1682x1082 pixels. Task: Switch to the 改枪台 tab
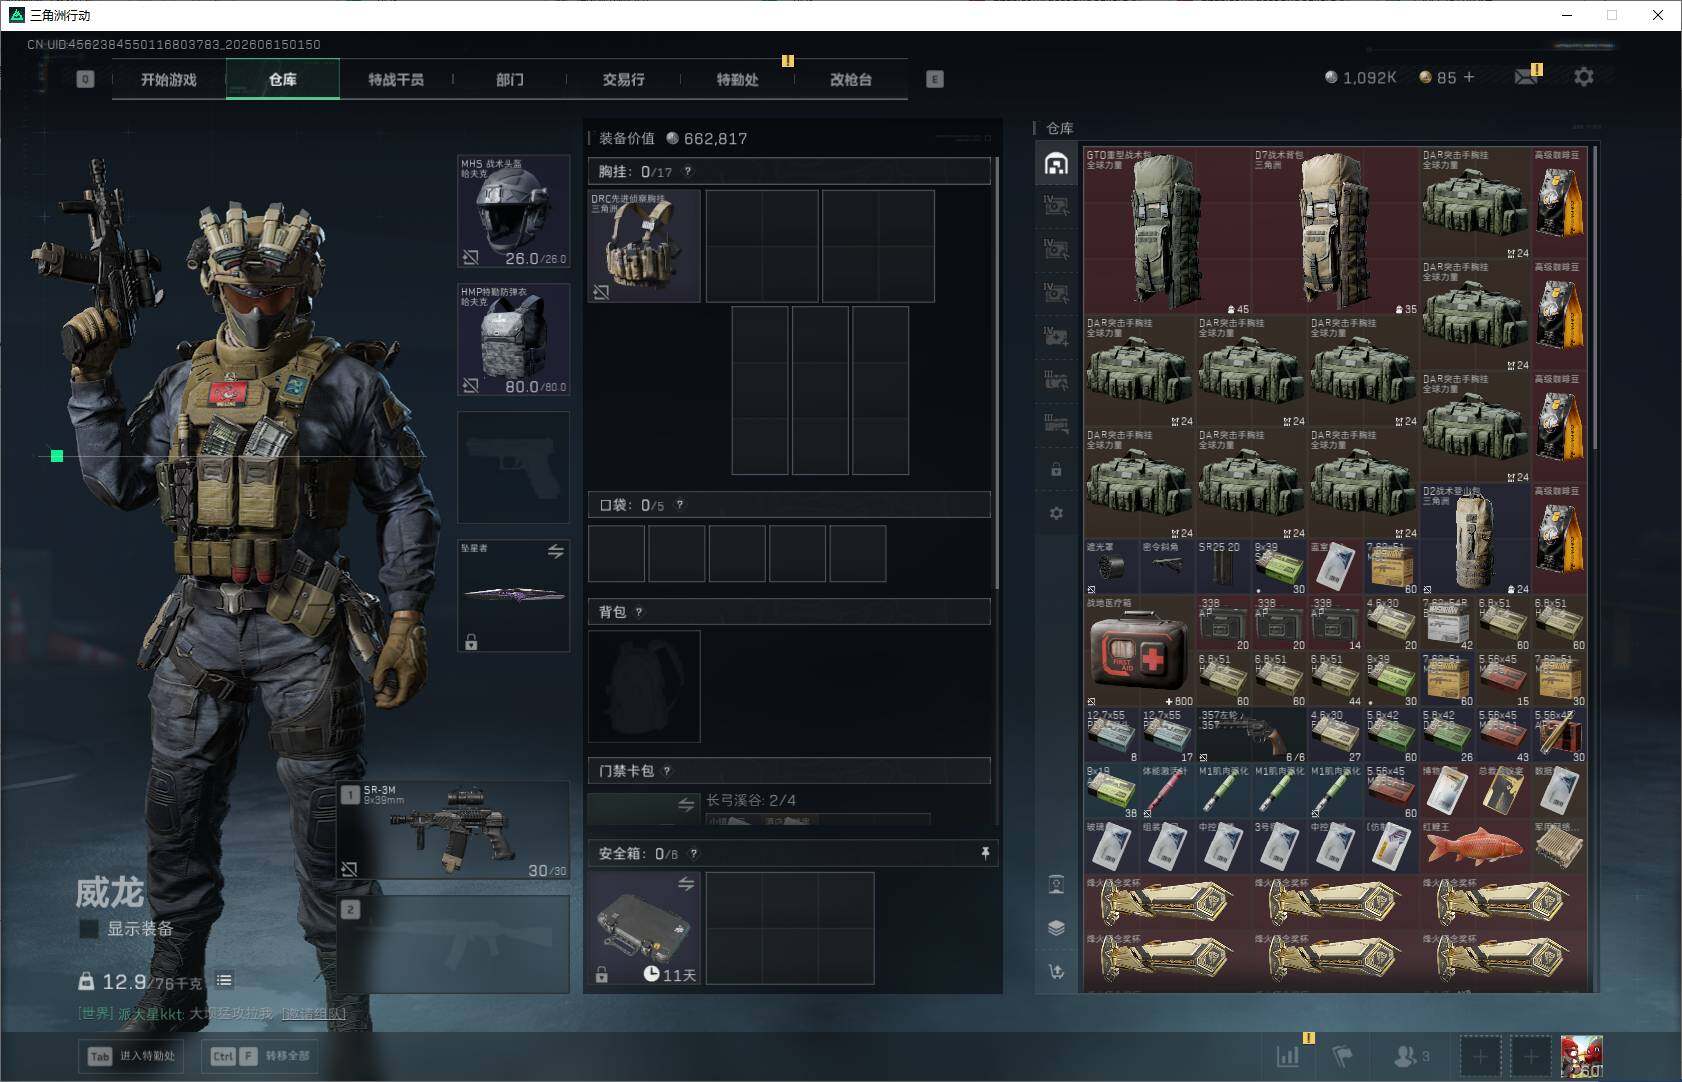tap(851, 79)
